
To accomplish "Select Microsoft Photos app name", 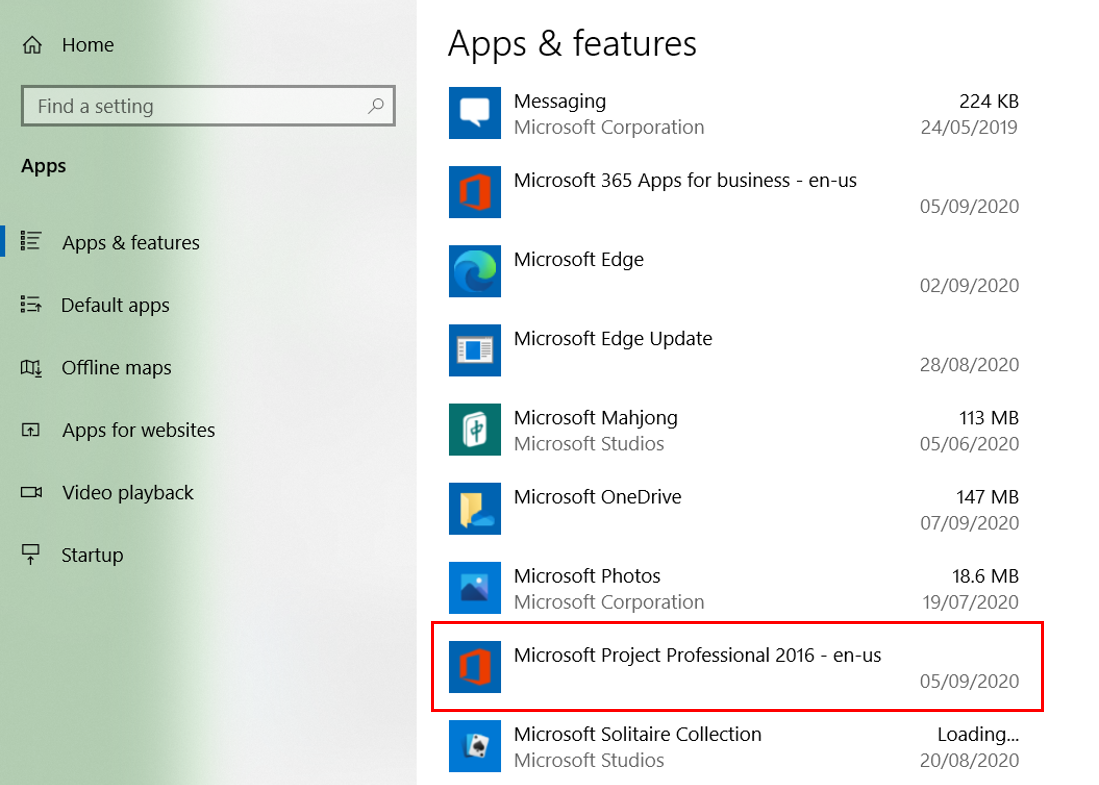I will click(587, 576).
